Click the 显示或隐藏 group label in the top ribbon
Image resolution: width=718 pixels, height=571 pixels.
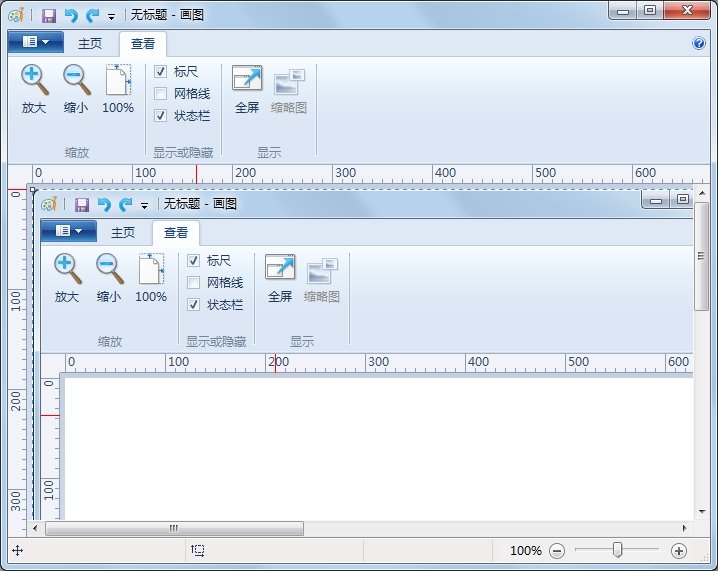point(183,152)
